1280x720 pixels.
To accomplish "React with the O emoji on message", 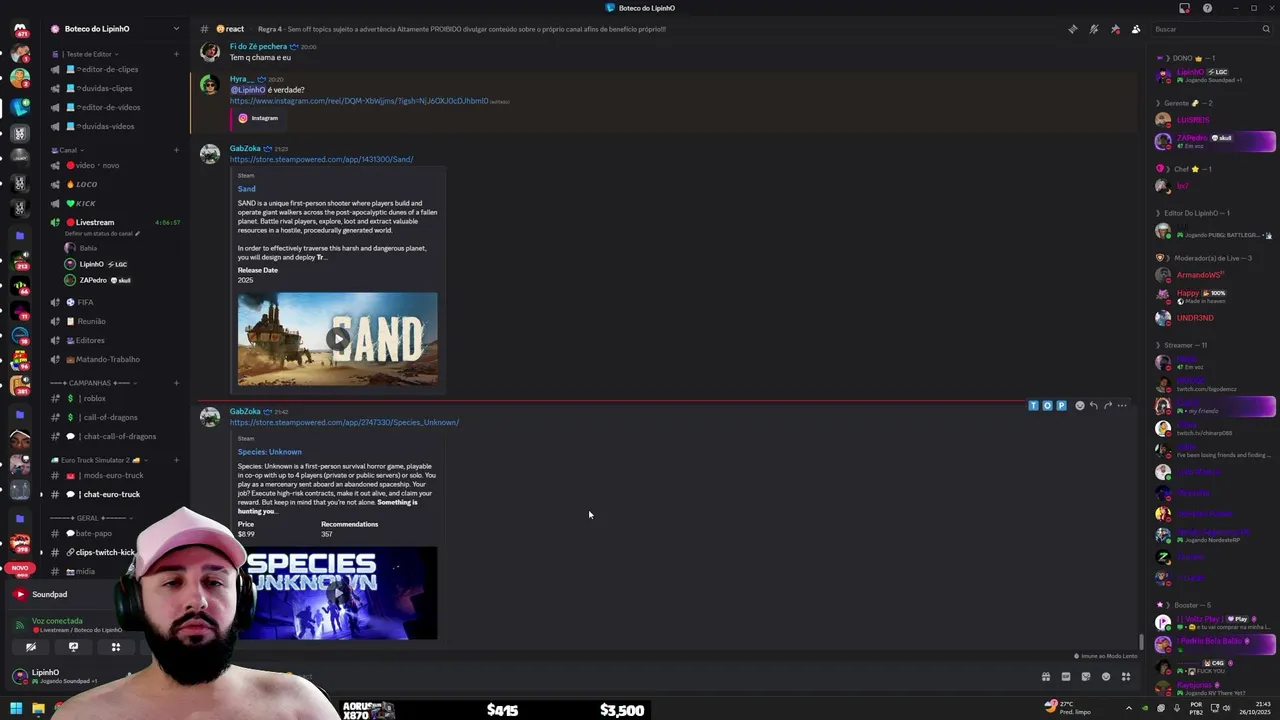I will click(x=1047, y=406).
